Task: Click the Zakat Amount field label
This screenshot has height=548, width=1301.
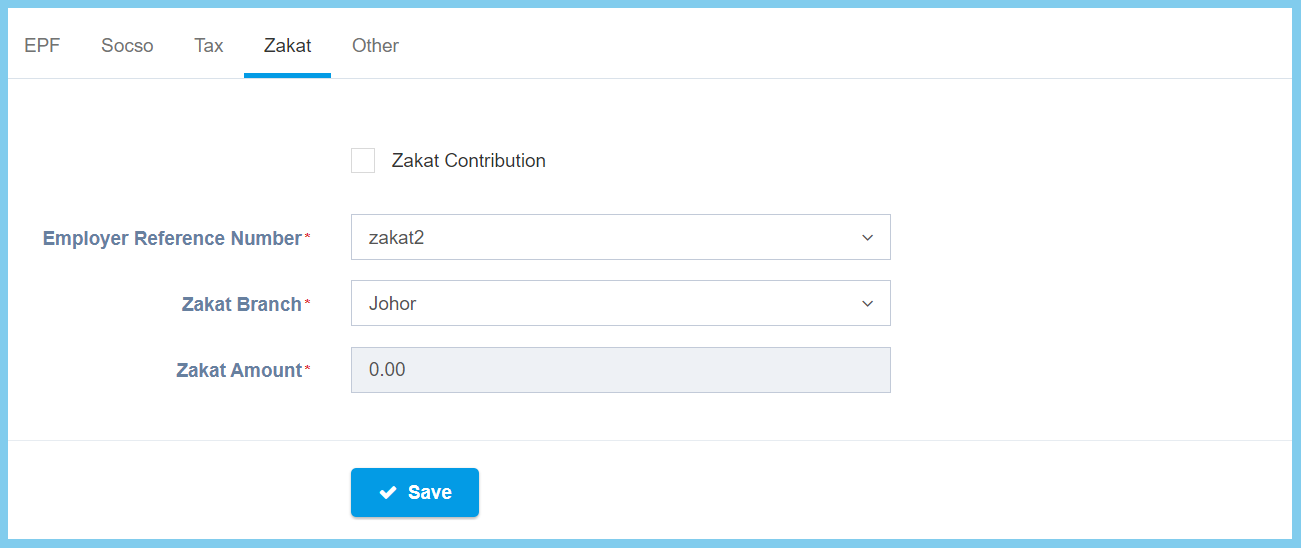Action: tap(239, 371)
